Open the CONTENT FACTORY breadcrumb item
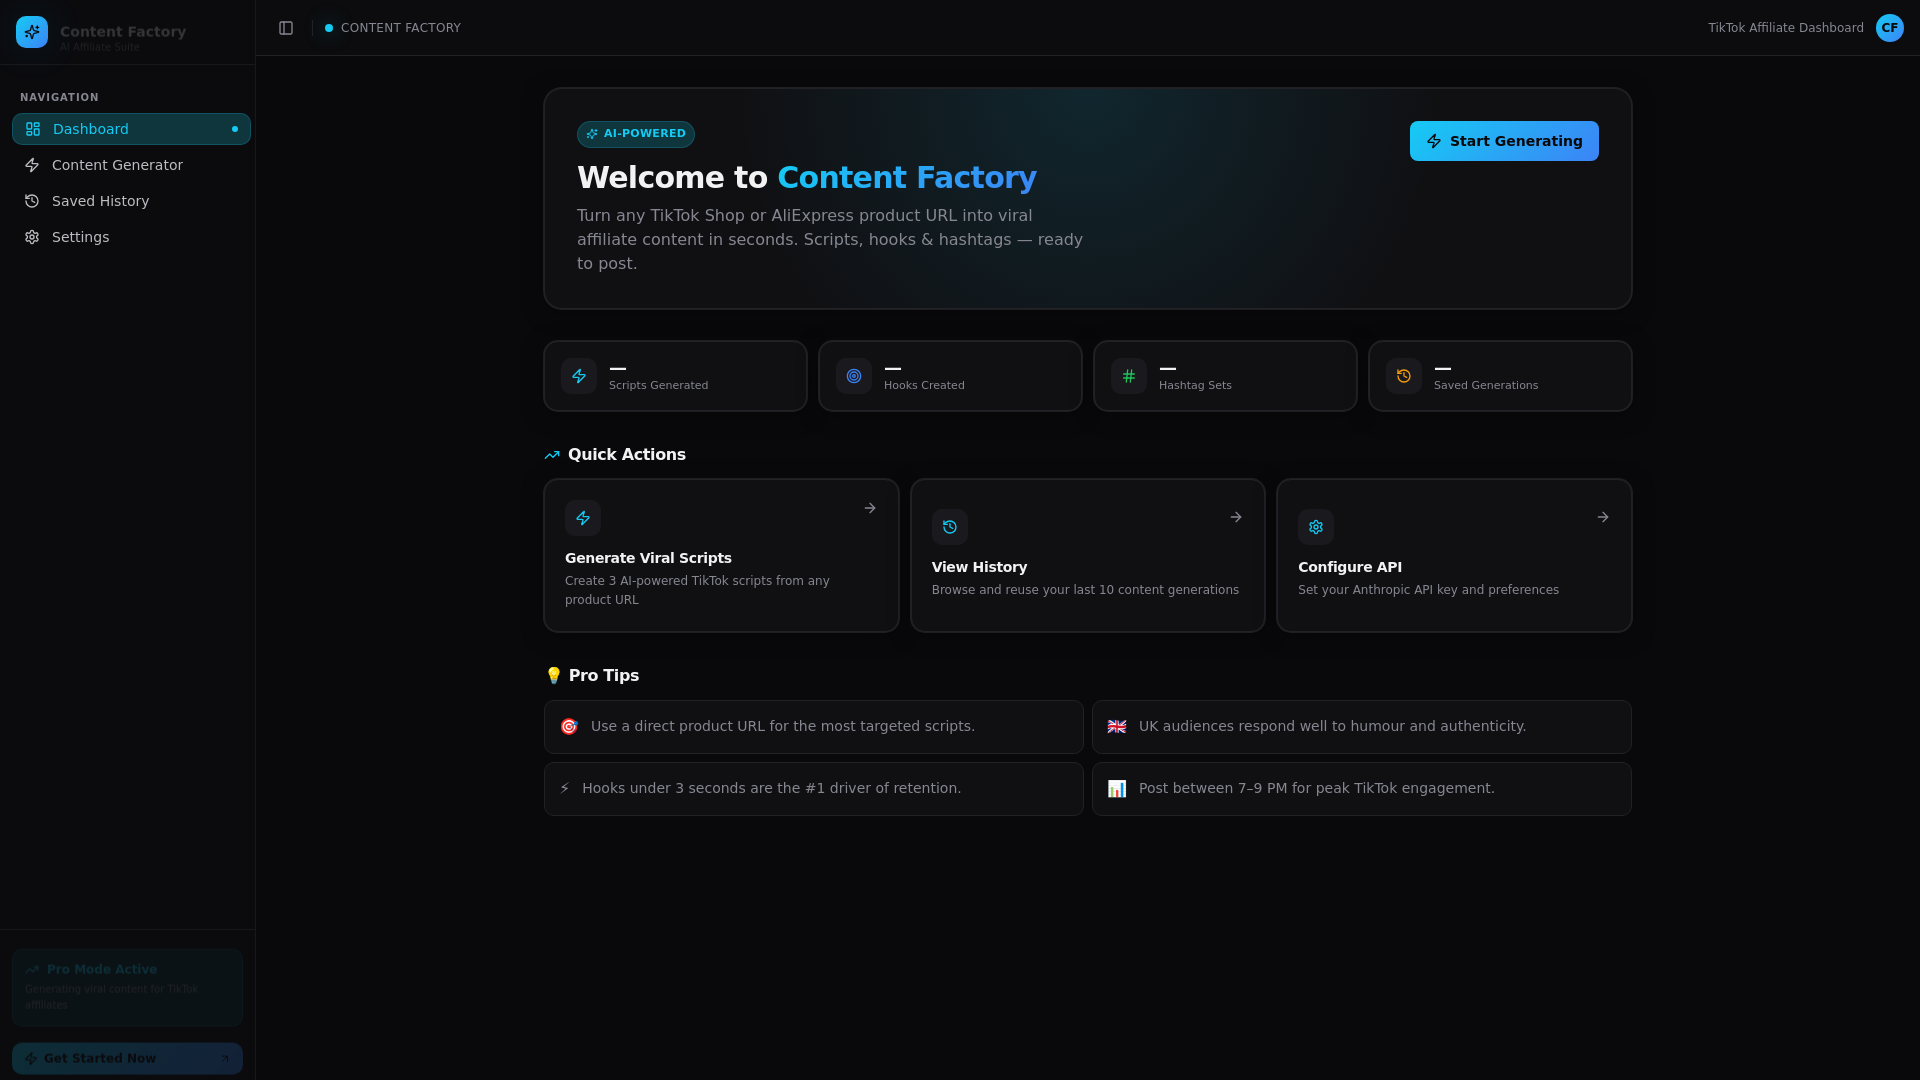Viewport: 1920px width, 1080px height. tap(400, 28)
